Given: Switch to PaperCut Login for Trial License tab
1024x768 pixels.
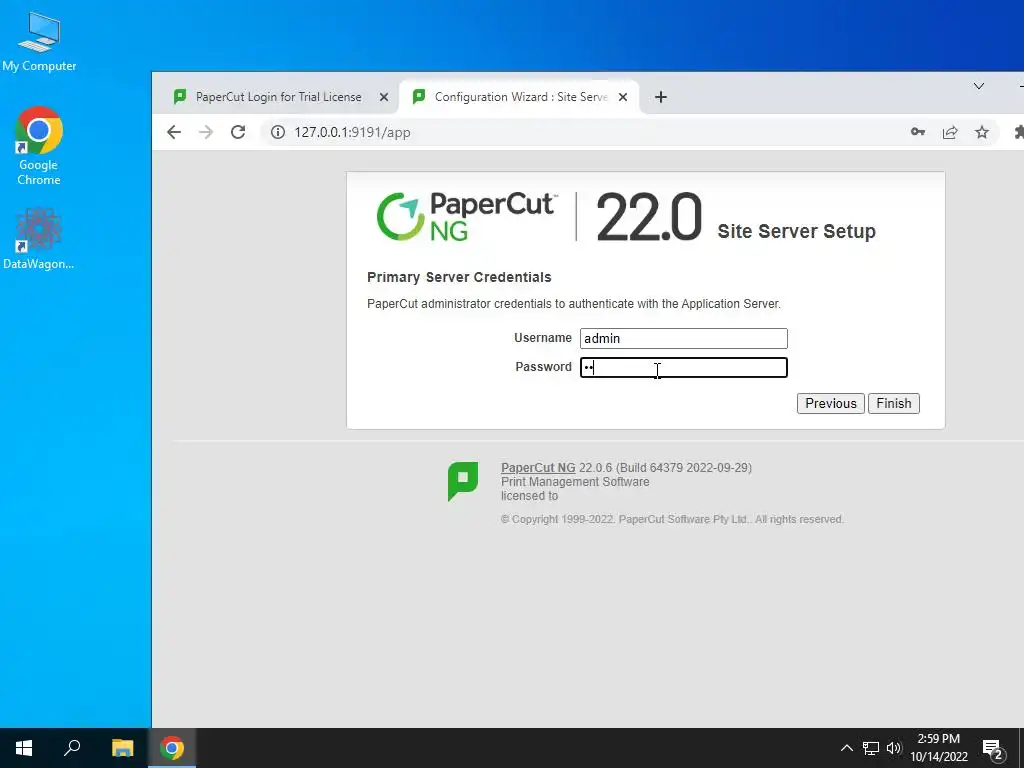Looking at the screenshot, I should pyautogui.click(x=278, y=97).
